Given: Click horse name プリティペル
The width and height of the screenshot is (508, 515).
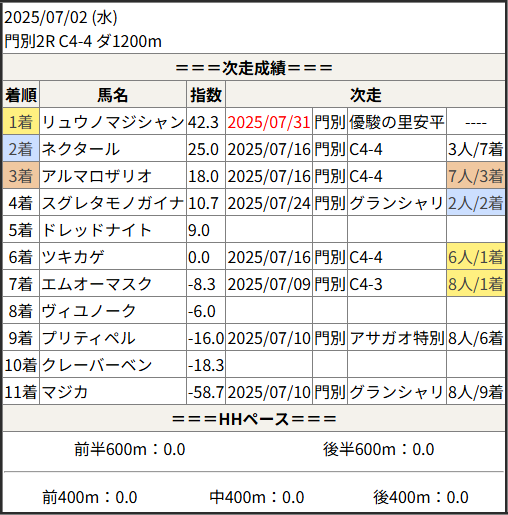Looking at the screenshot, I should pyautogui.click(x=88, y=338).
